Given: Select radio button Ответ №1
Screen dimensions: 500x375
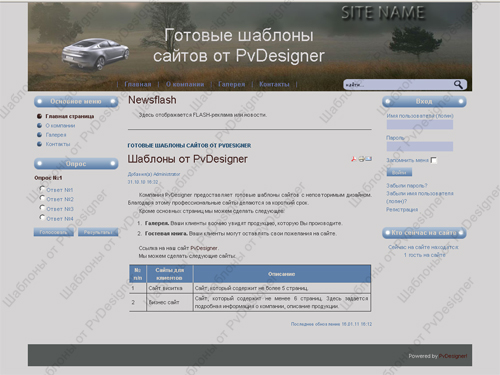Looking at the screenshot, I should [x=42, y=189].
